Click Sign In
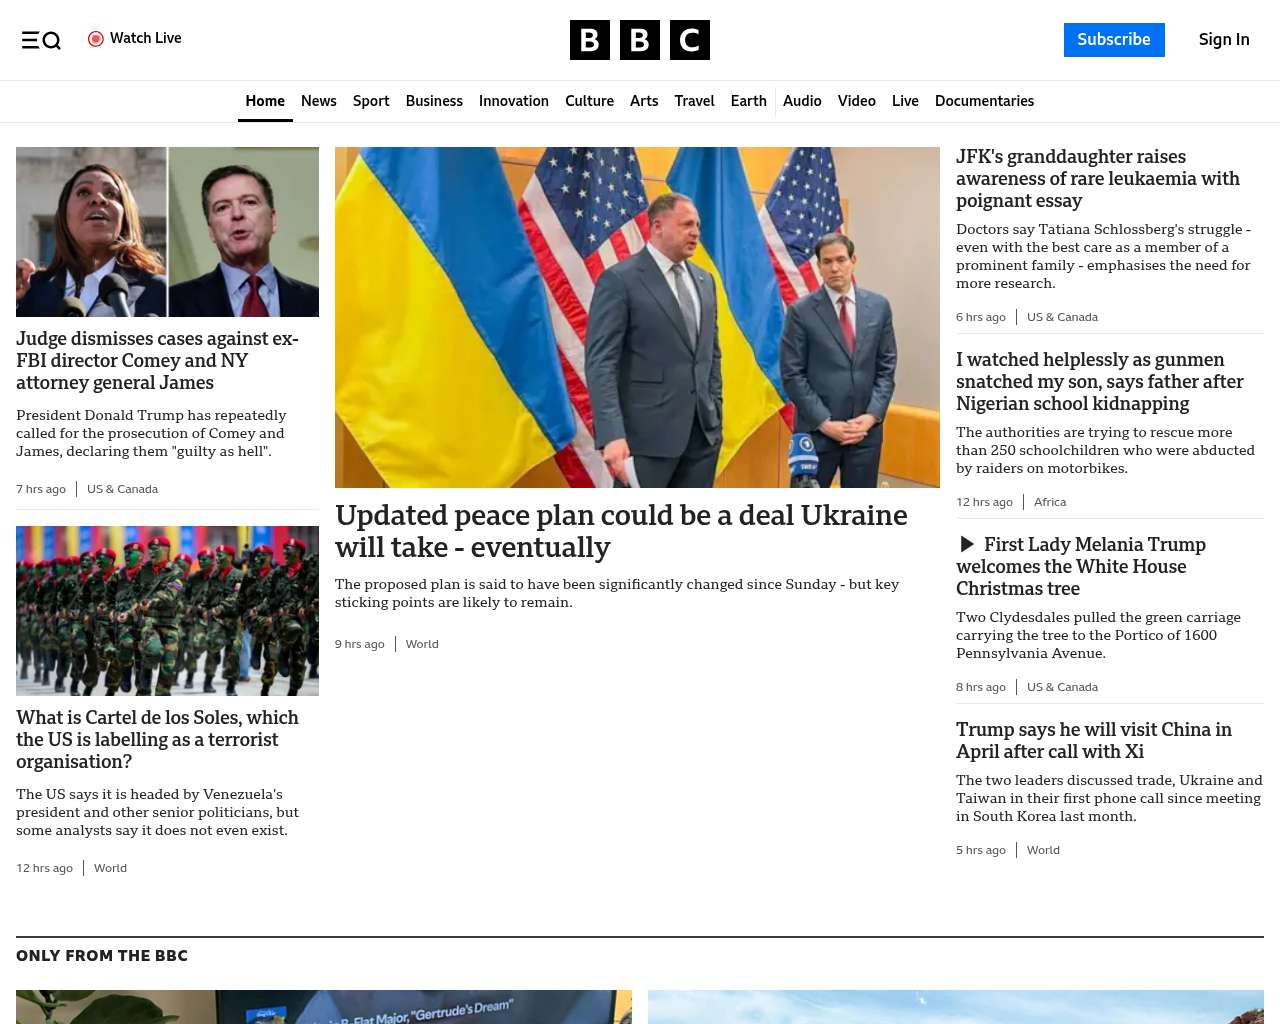1280x1024 pixels. (x=1224, y=40)
